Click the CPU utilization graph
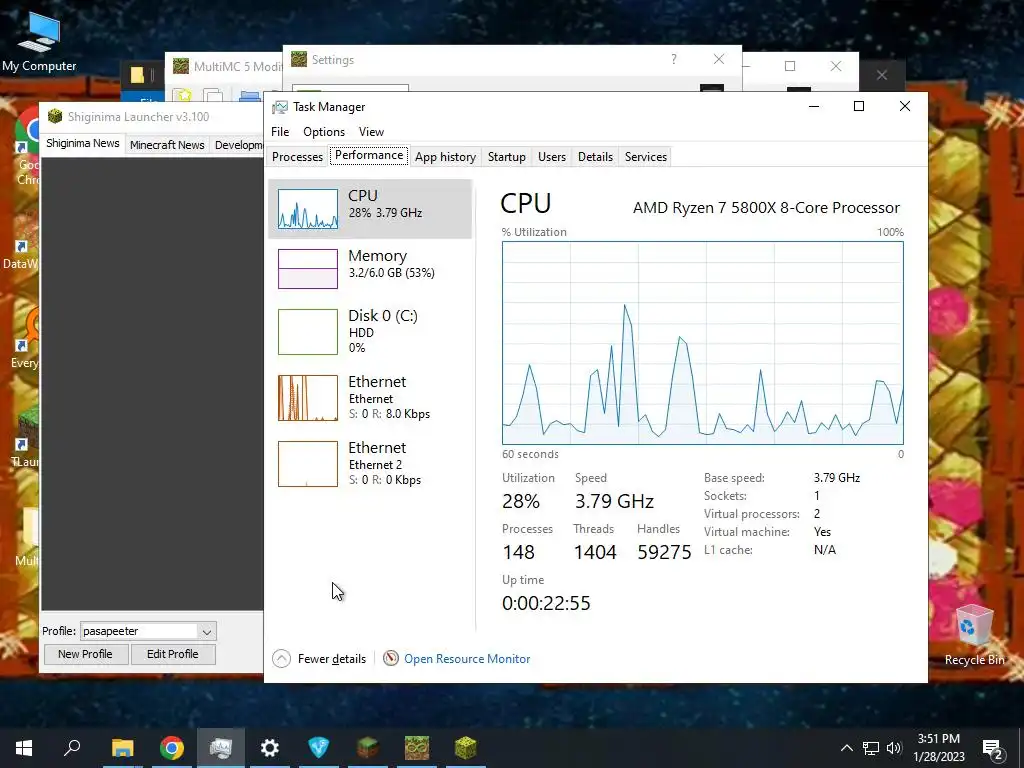Screen dimensions: 1024x768 [703, 343]
